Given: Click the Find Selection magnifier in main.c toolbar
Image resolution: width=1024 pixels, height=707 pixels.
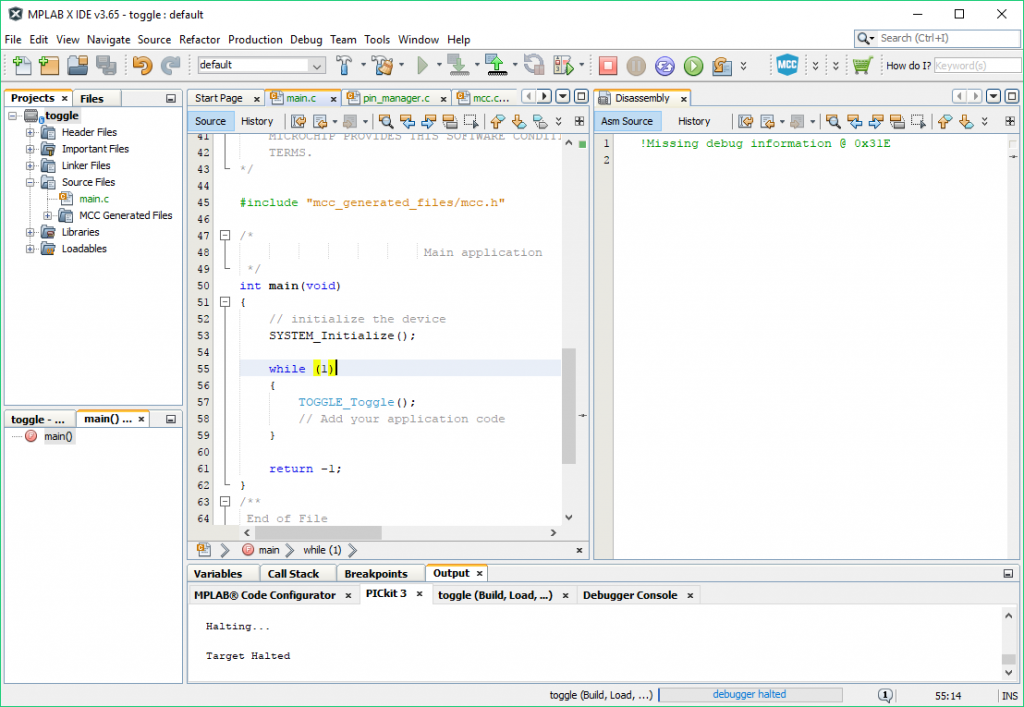Looking at the screenshot, I should click(386, 121).
